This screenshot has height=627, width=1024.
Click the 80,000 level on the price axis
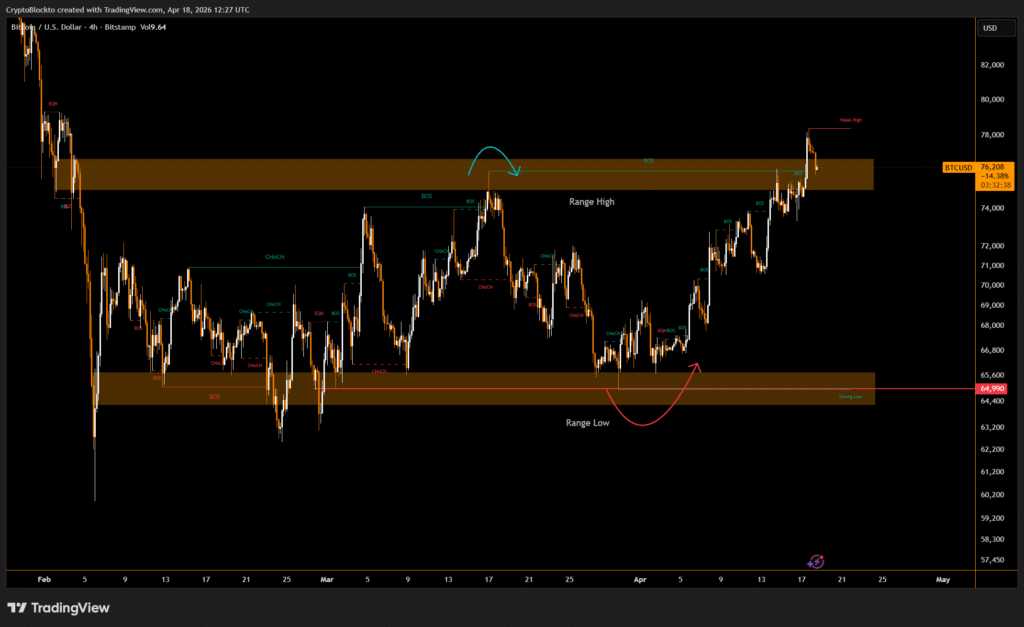point(993,100)
